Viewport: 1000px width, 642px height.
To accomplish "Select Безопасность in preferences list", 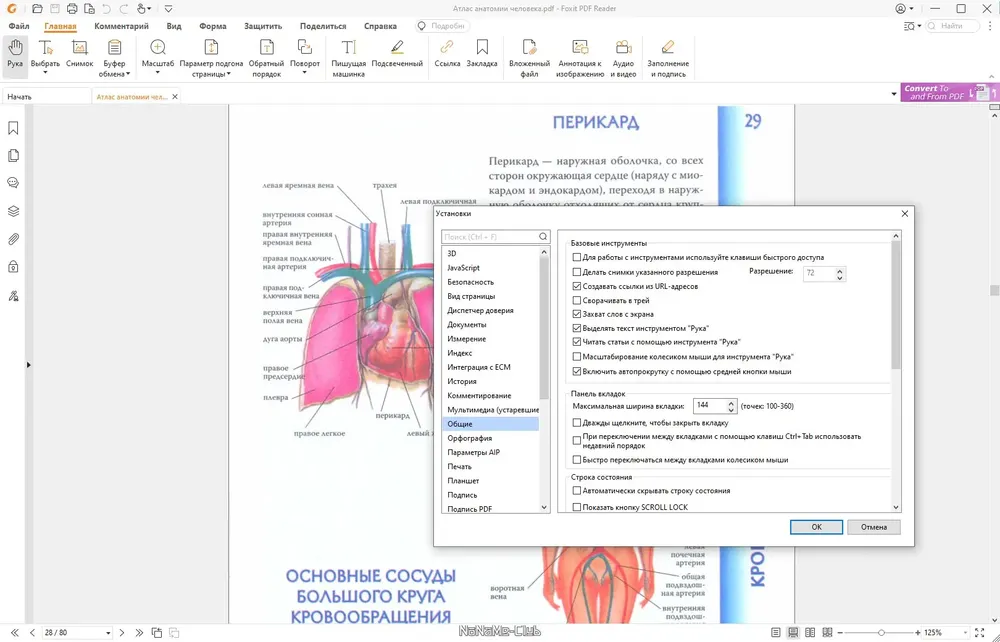I will [471, 282].
